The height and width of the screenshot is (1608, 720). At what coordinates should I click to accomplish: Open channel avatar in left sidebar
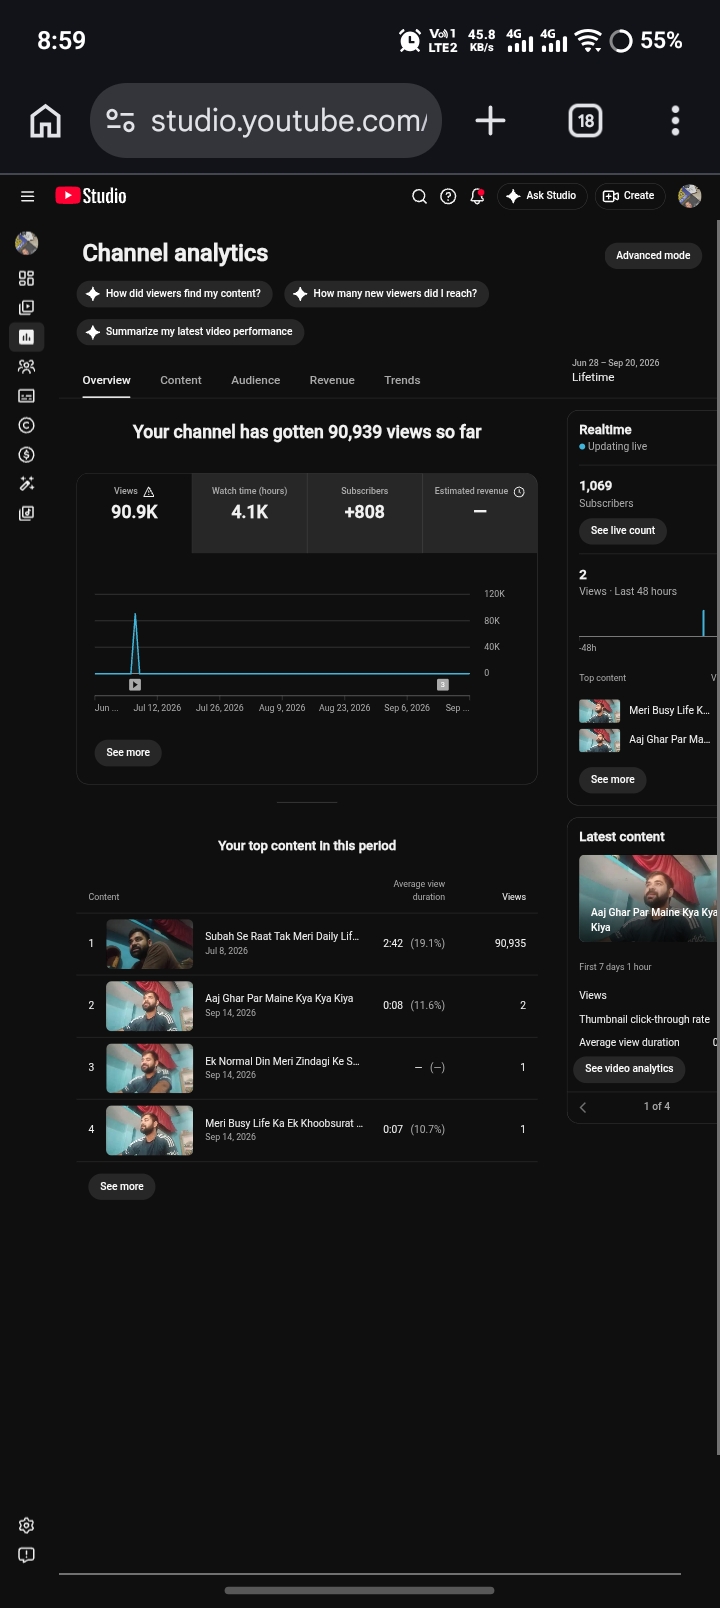pos(27,243)
